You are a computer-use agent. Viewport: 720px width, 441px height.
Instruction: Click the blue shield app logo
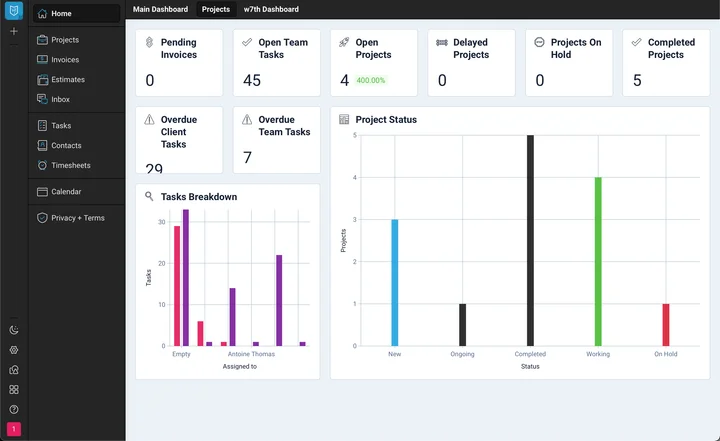(14, 12)
